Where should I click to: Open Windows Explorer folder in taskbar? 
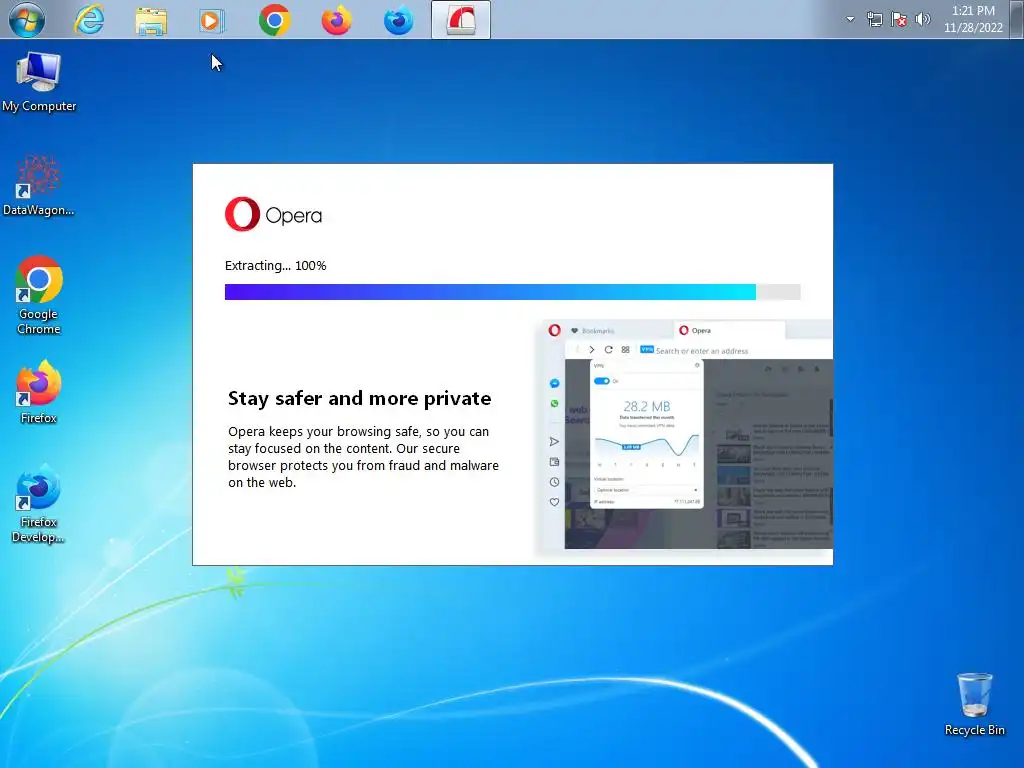click(x=151, y=20)
